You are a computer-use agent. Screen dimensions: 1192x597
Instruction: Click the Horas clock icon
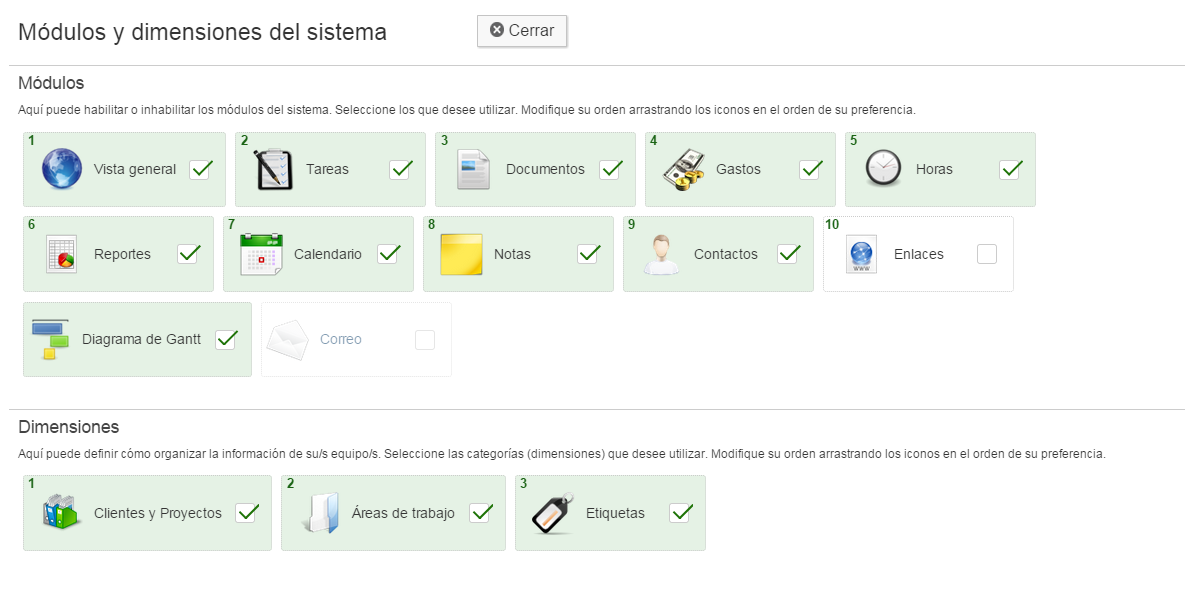coord(882,169)
